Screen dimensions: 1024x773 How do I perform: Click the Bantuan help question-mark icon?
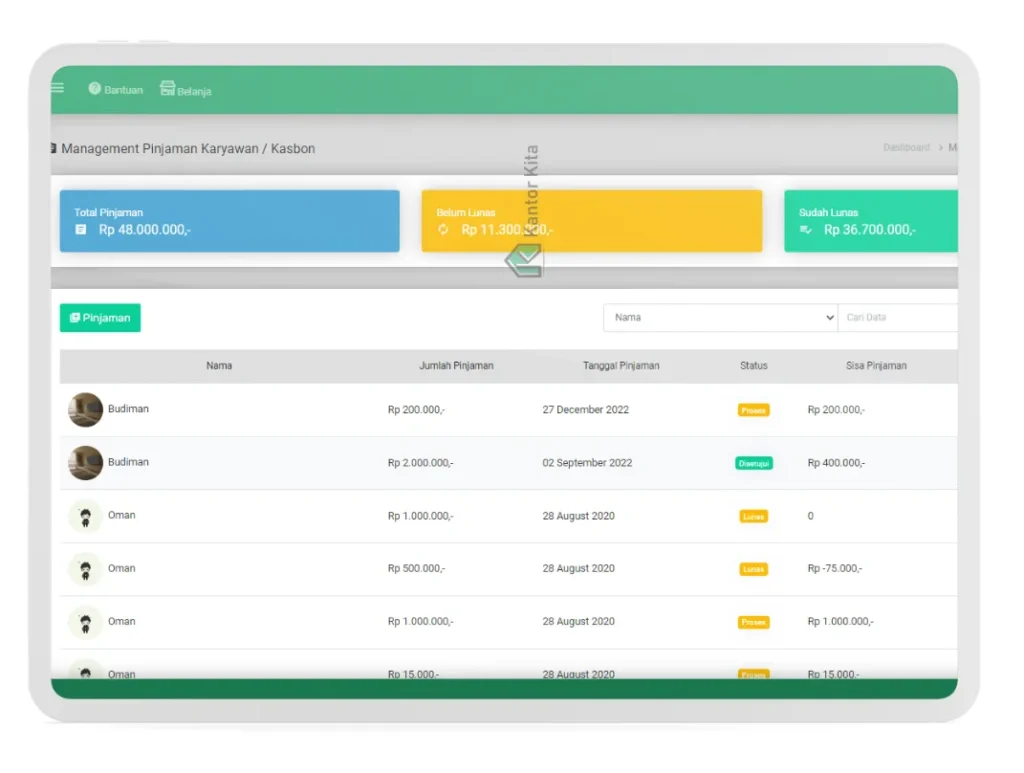coord(95,89)
